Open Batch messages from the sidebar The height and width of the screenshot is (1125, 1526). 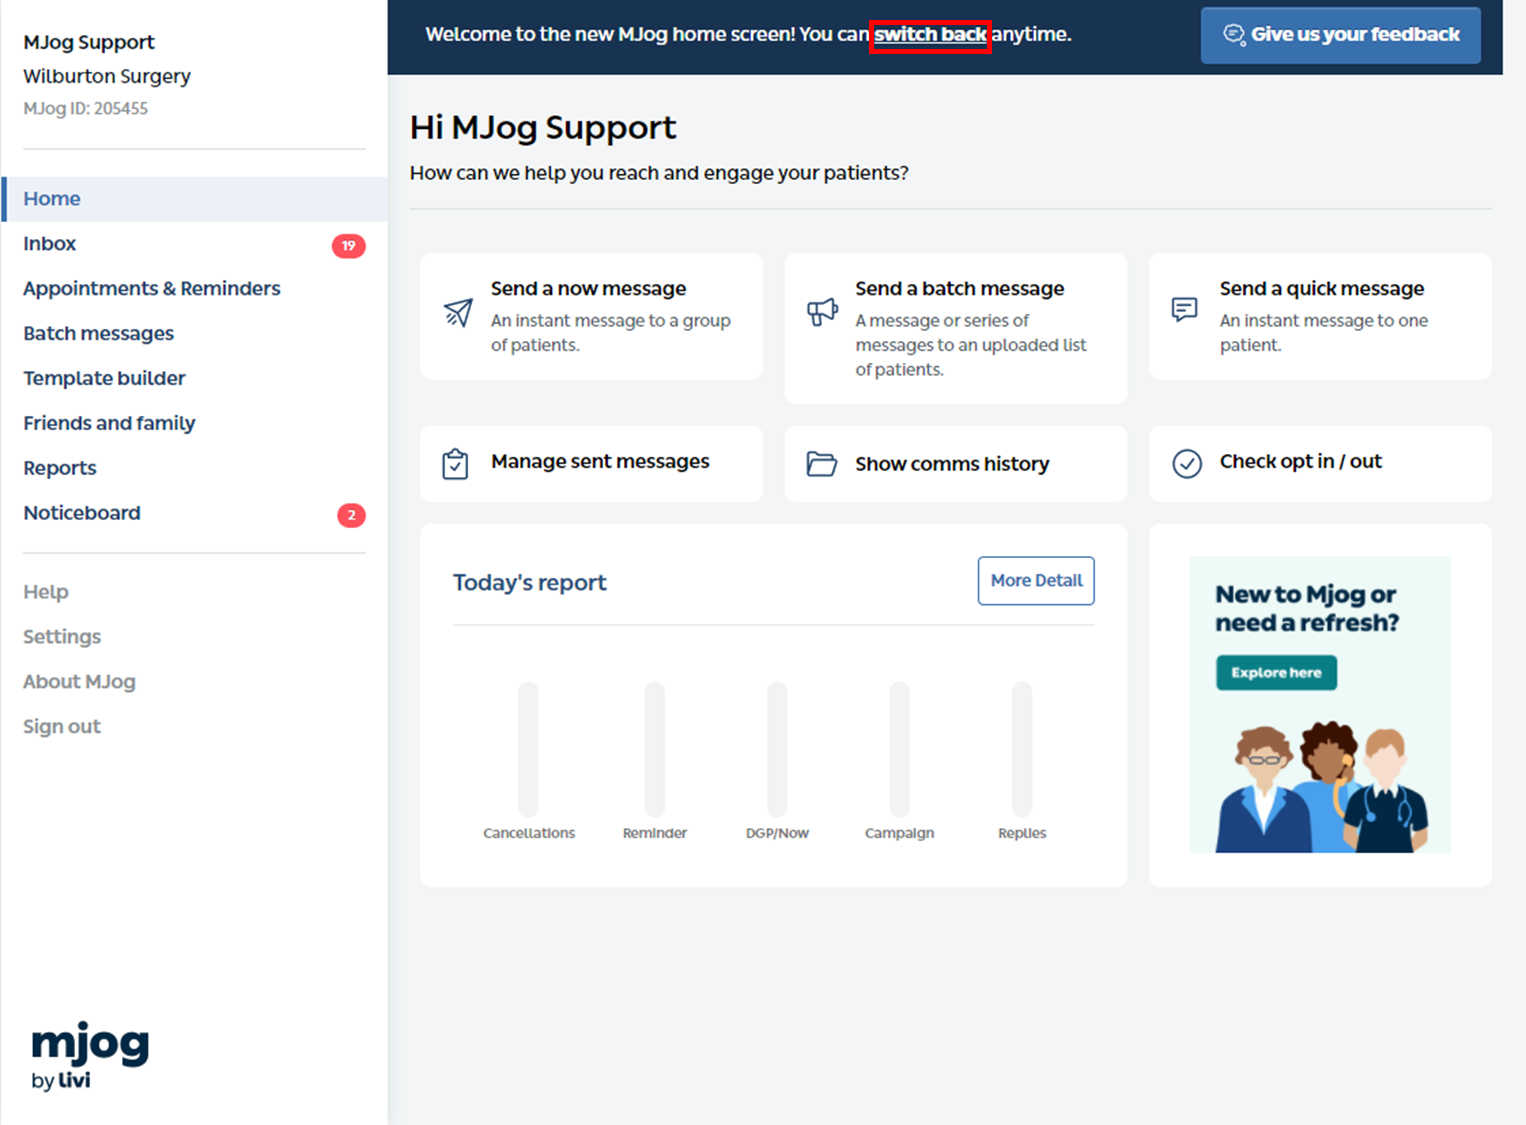(x=98, y=333)
